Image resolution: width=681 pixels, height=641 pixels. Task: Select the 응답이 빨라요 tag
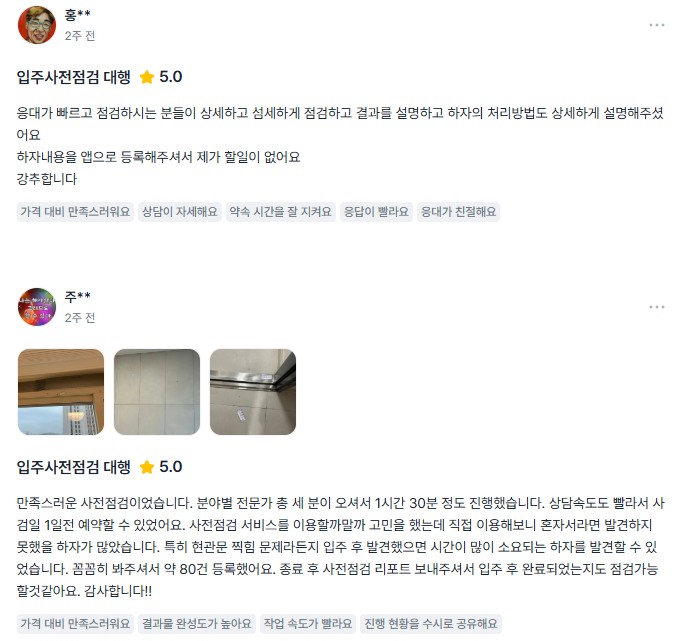(x=376, y=212)
